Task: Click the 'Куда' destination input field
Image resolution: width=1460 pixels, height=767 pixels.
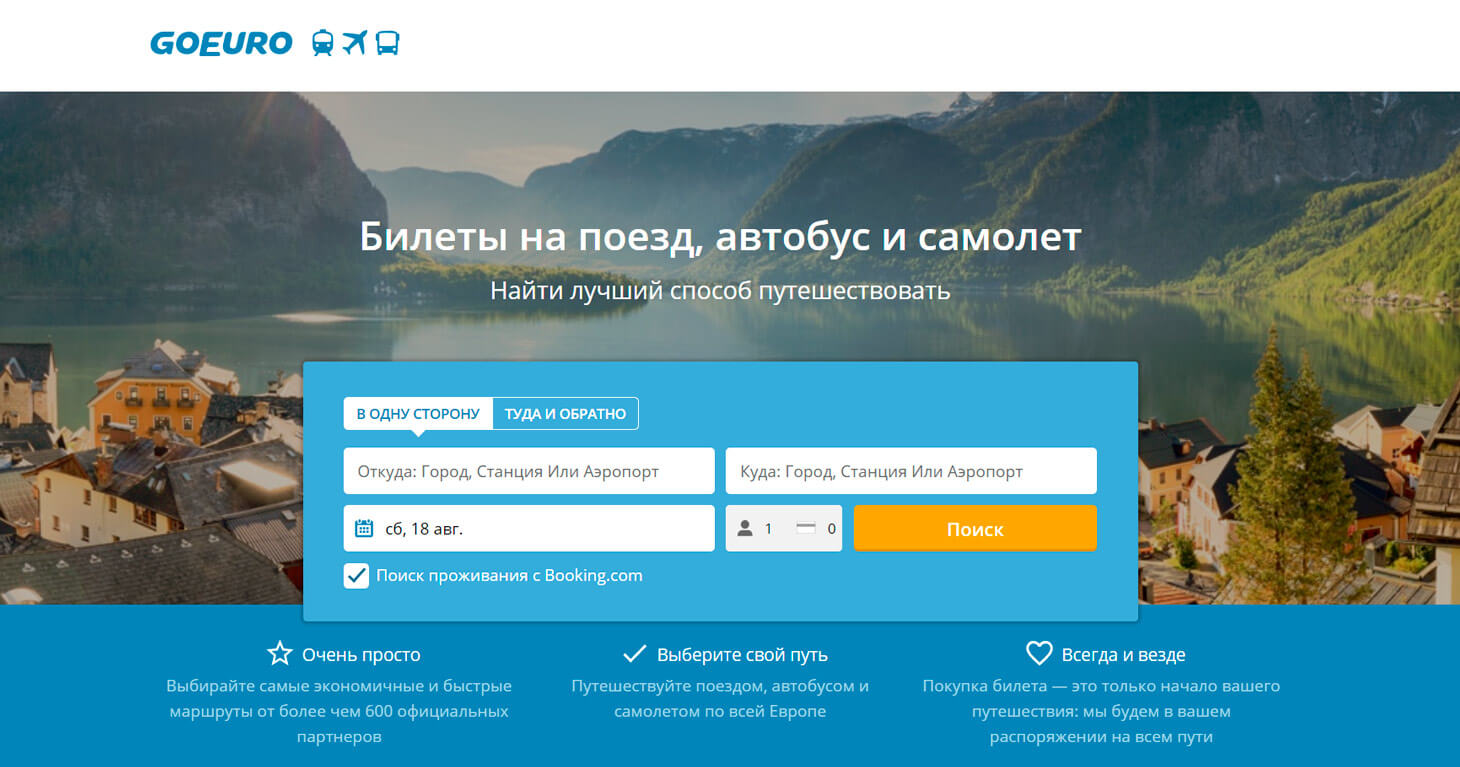Action: [911, 470]
